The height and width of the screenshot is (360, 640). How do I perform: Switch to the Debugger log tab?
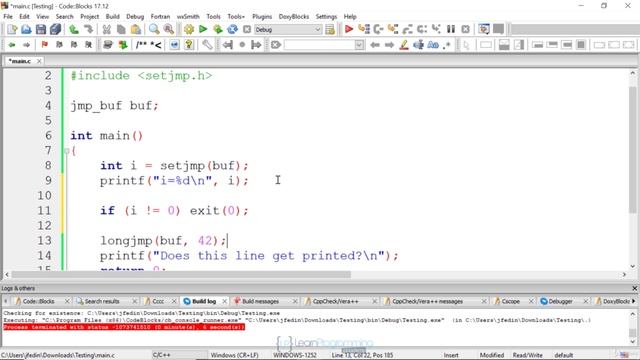[x=560, y=301]
